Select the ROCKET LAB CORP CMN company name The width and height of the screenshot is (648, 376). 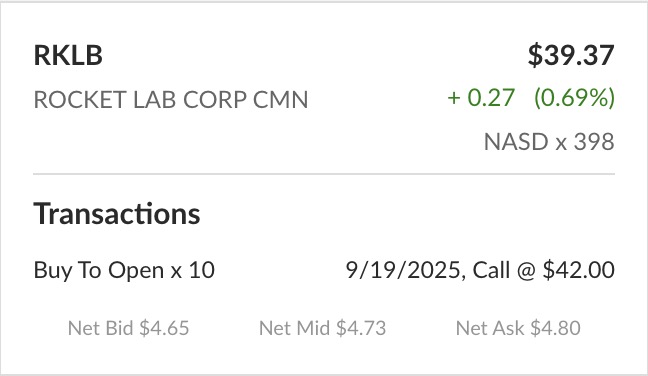pos(171,100)
